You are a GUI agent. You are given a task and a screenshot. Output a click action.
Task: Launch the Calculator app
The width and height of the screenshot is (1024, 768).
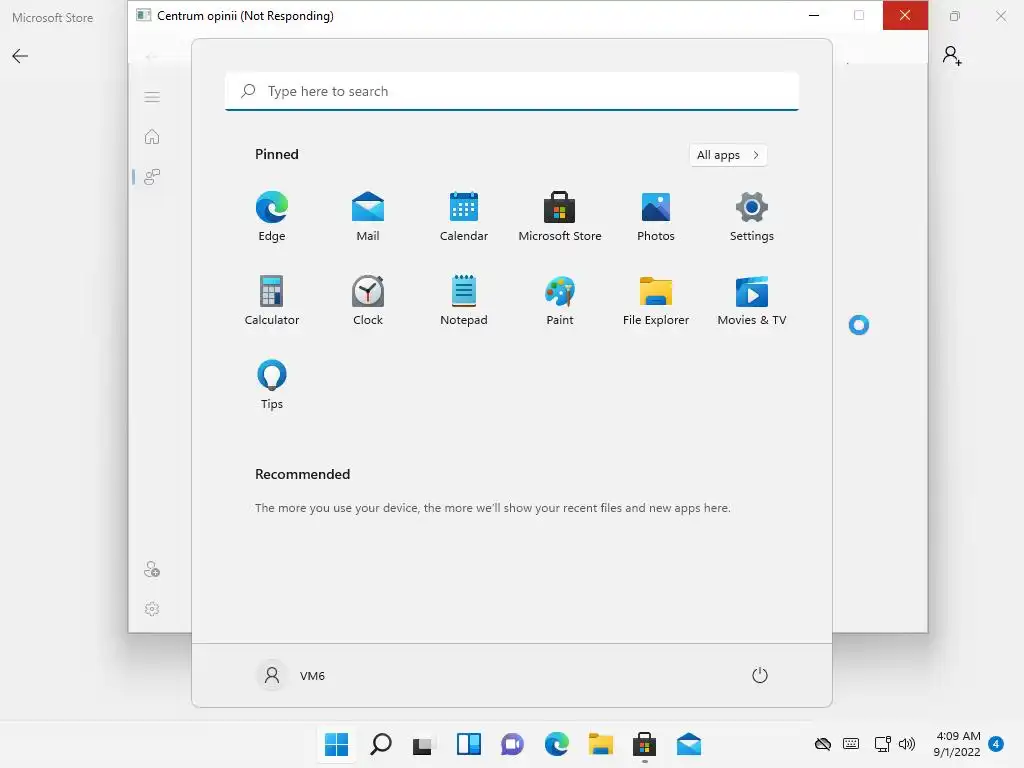(272, 300)
